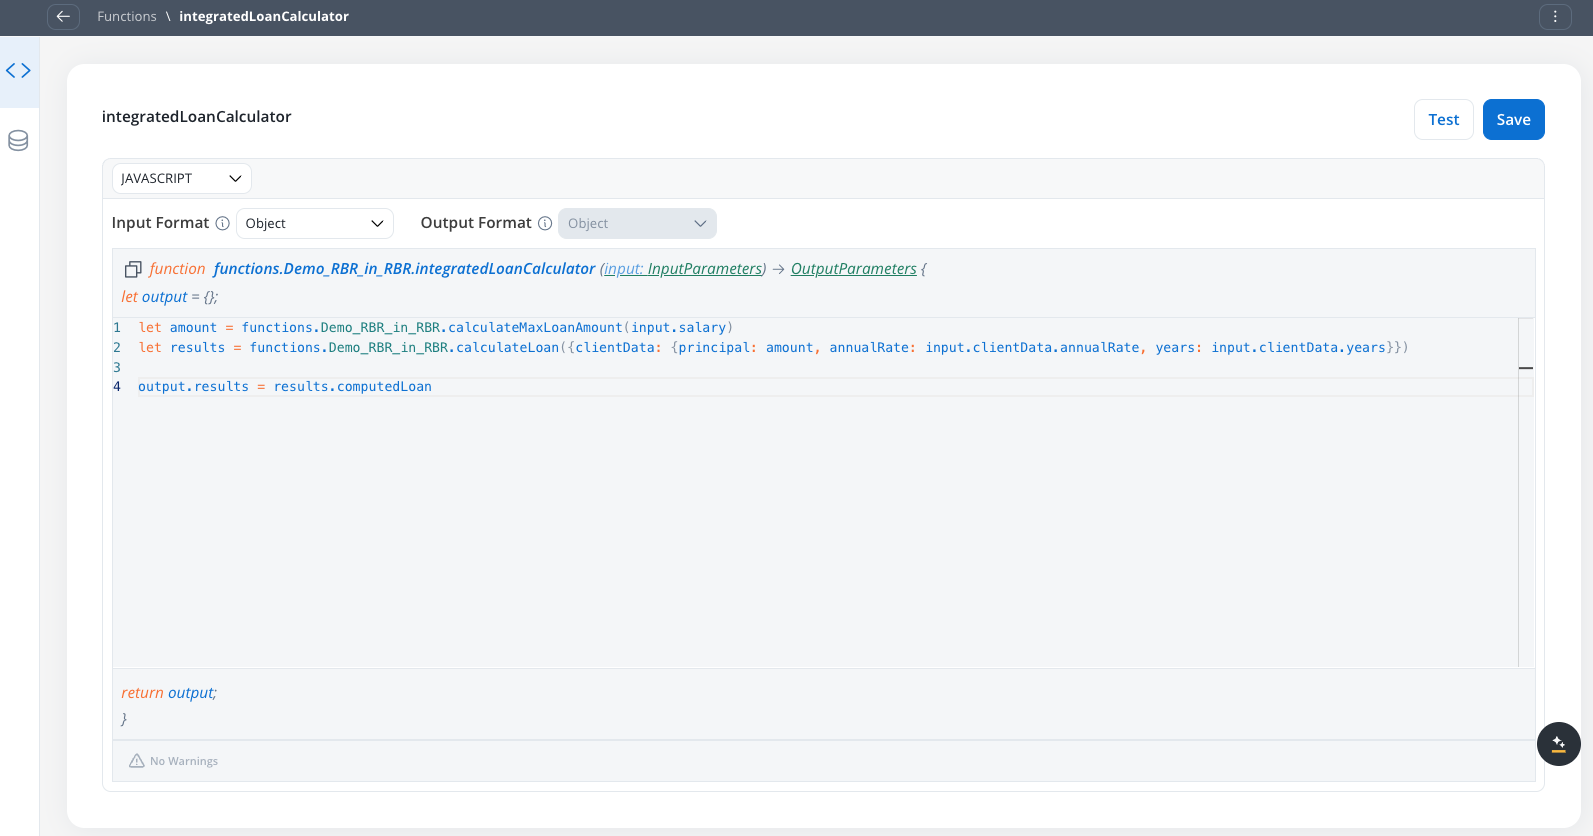The width and height of the screenshot is (1593, 836).
Task: Open the code editor sidebar icon
Action: pyautogui.click(x=19, y=71)
